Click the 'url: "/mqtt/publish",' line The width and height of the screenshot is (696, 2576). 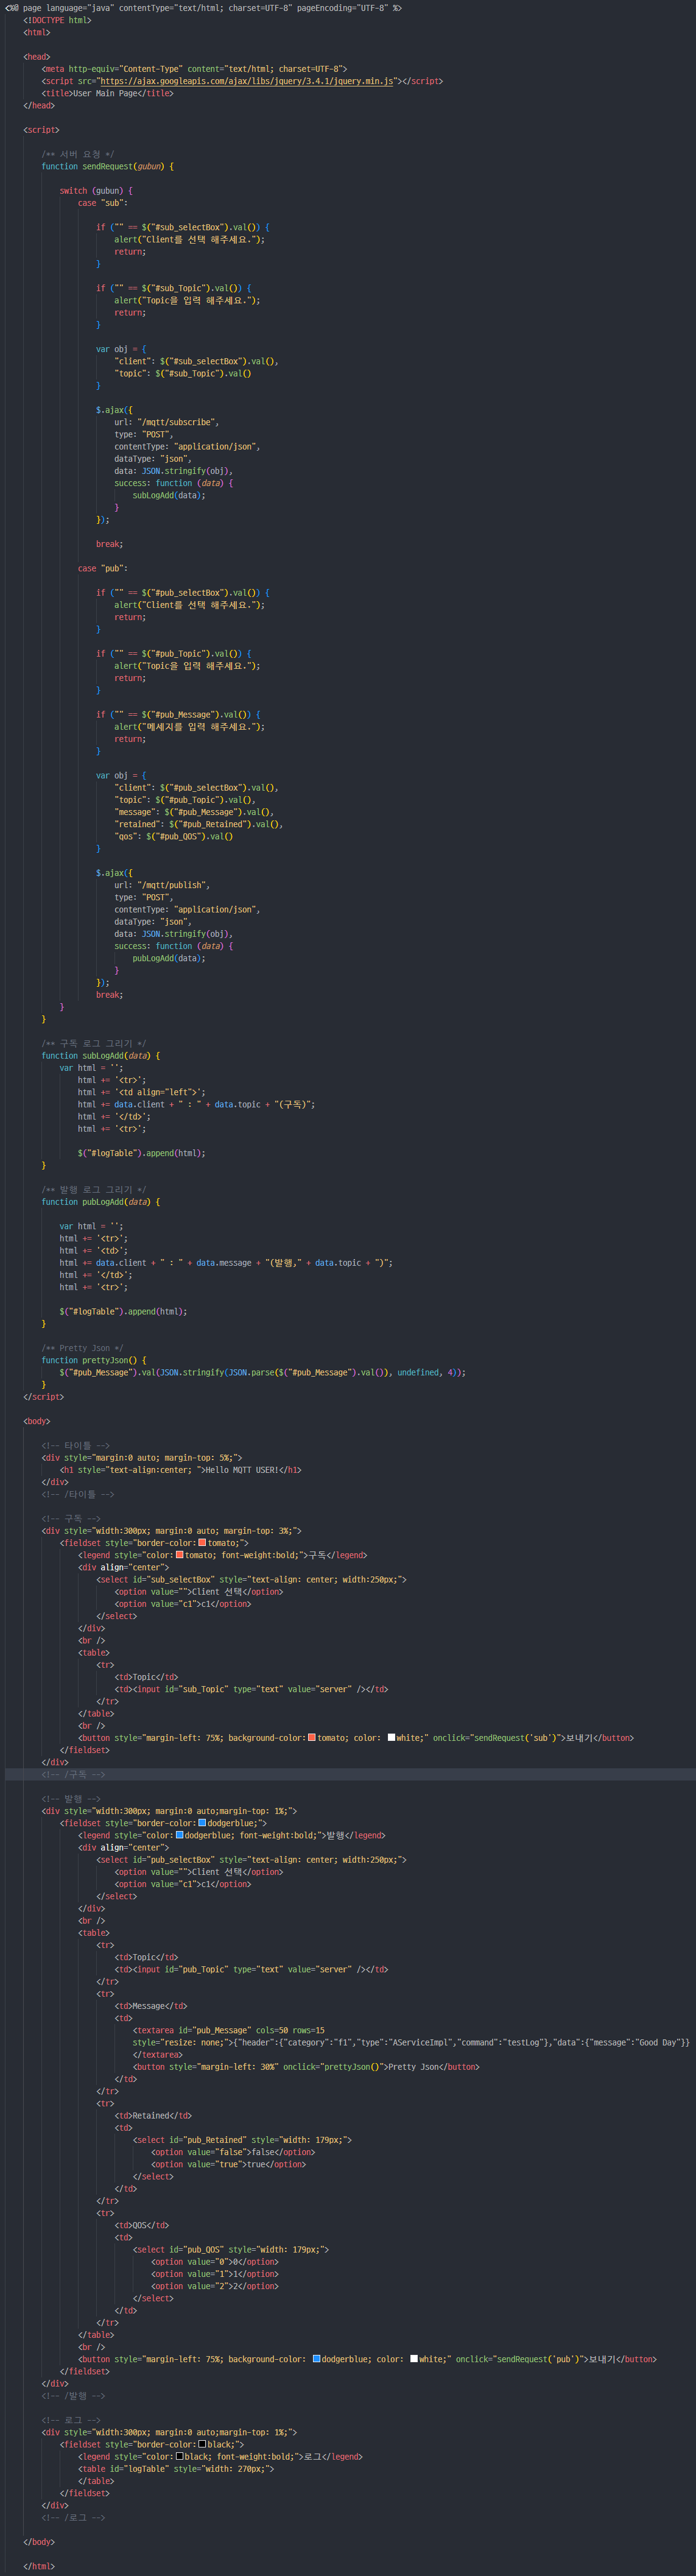[x=162, y=885]
